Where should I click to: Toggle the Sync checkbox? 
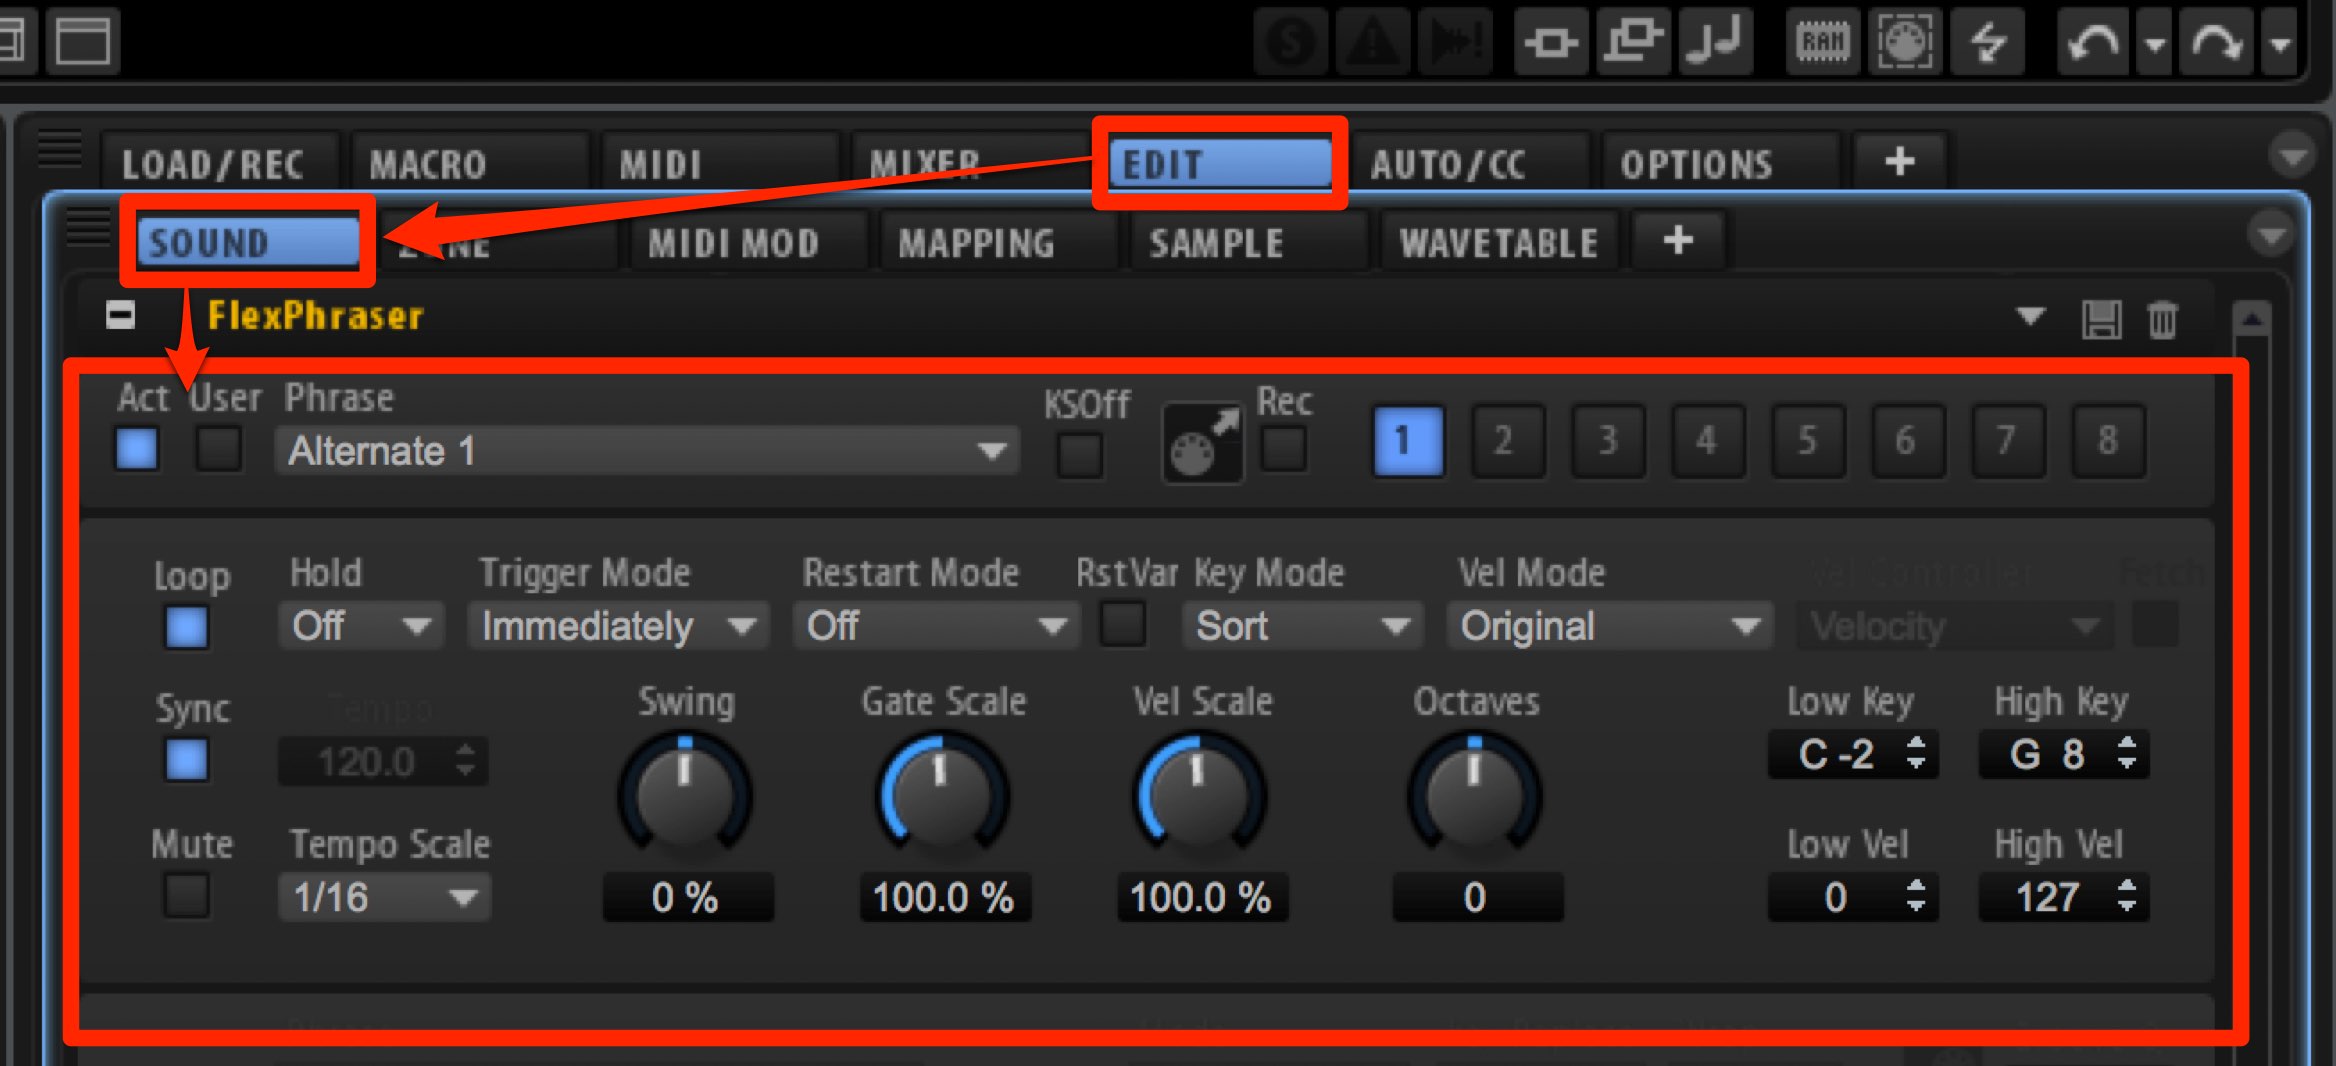click(186, 760)
